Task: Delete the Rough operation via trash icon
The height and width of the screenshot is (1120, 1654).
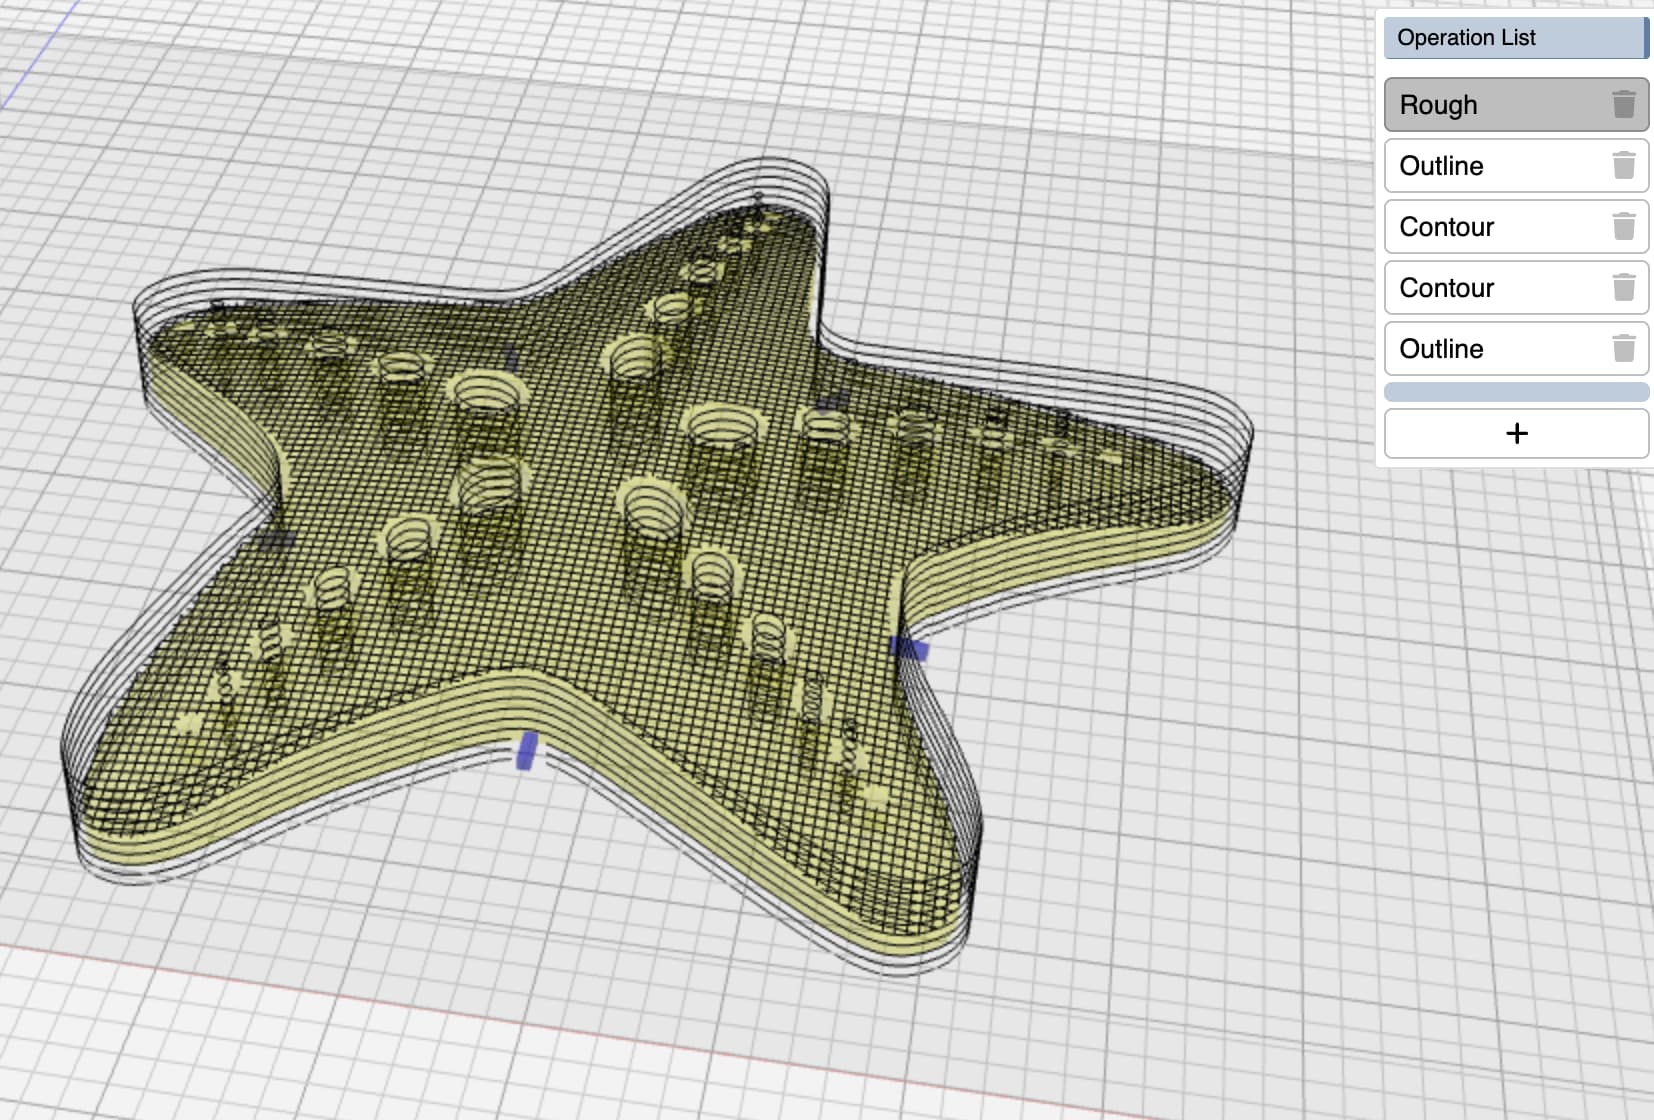Action: click(1623, 104)
